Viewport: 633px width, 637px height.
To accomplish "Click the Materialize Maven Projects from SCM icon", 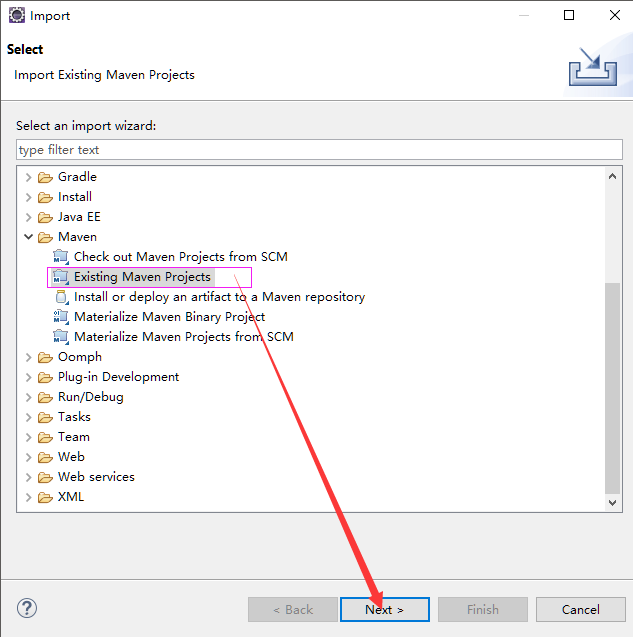I will (x=61, y=337).
